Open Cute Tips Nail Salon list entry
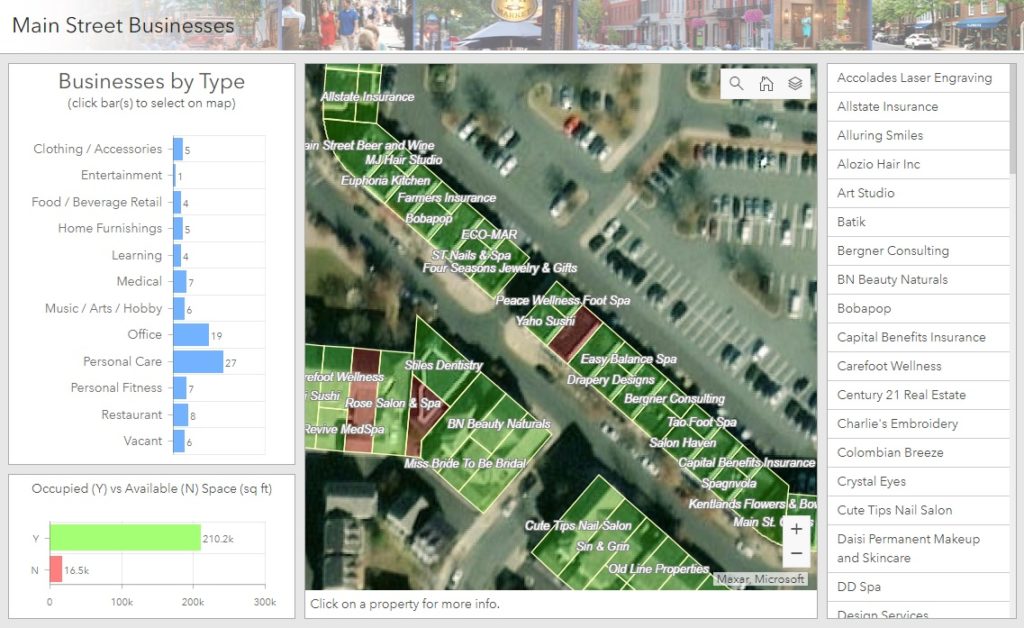Viewport: 1024px width, 628px height. (918, 510)
